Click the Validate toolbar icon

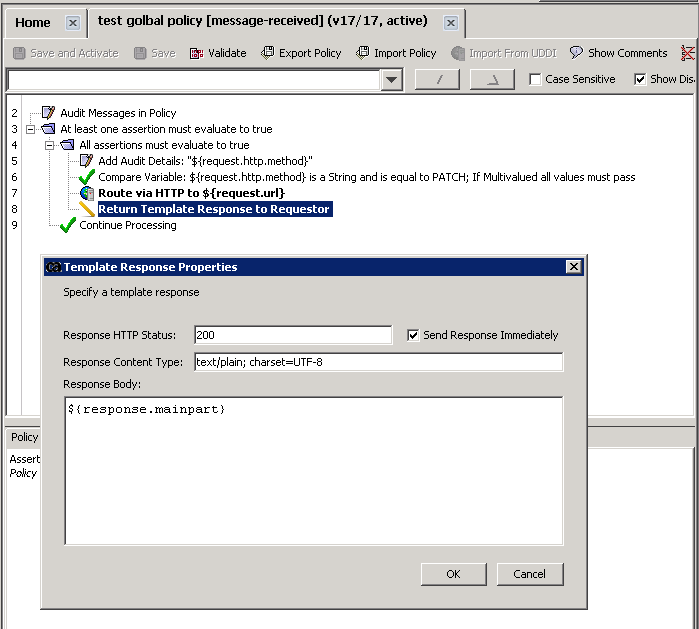196,53
